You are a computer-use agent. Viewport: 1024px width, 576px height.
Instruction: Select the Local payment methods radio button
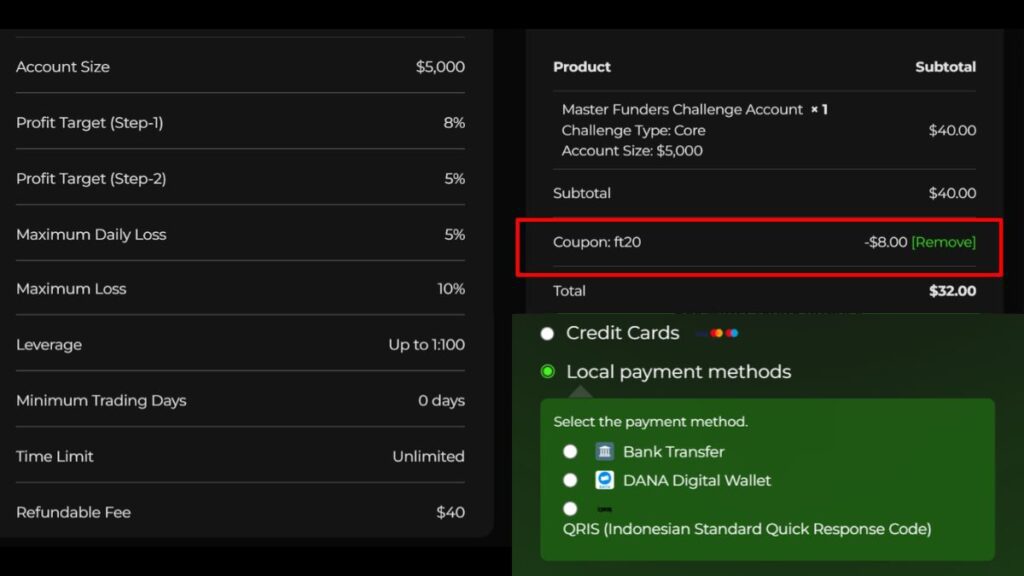[x=547, y=372]
